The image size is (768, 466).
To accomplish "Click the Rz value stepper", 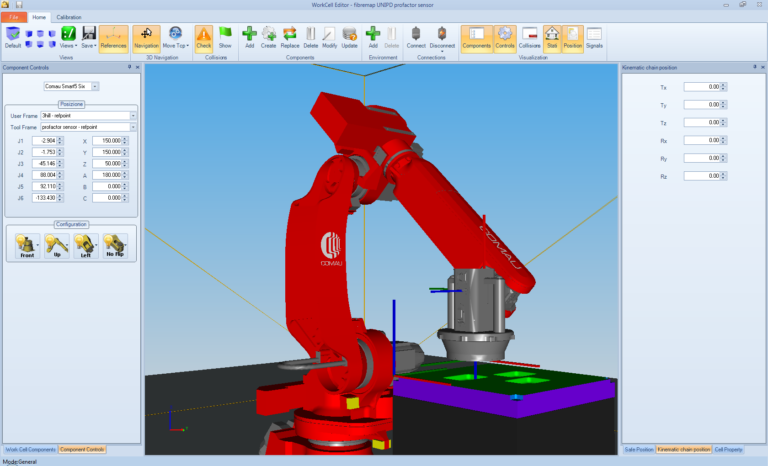I will point(723,176).
